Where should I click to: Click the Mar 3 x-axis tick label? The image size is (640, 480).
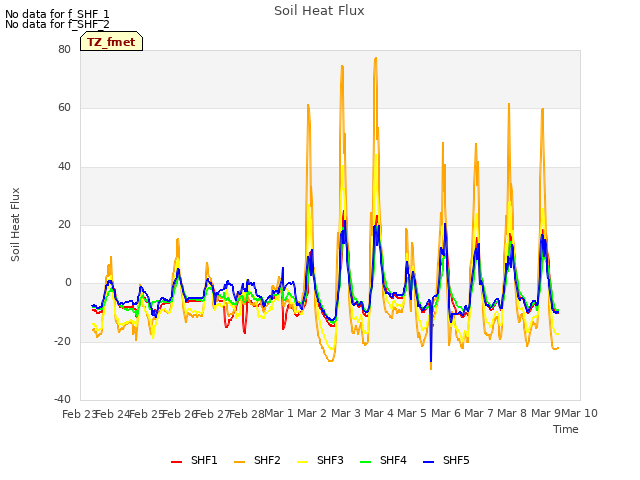click(x=346, y=413)
